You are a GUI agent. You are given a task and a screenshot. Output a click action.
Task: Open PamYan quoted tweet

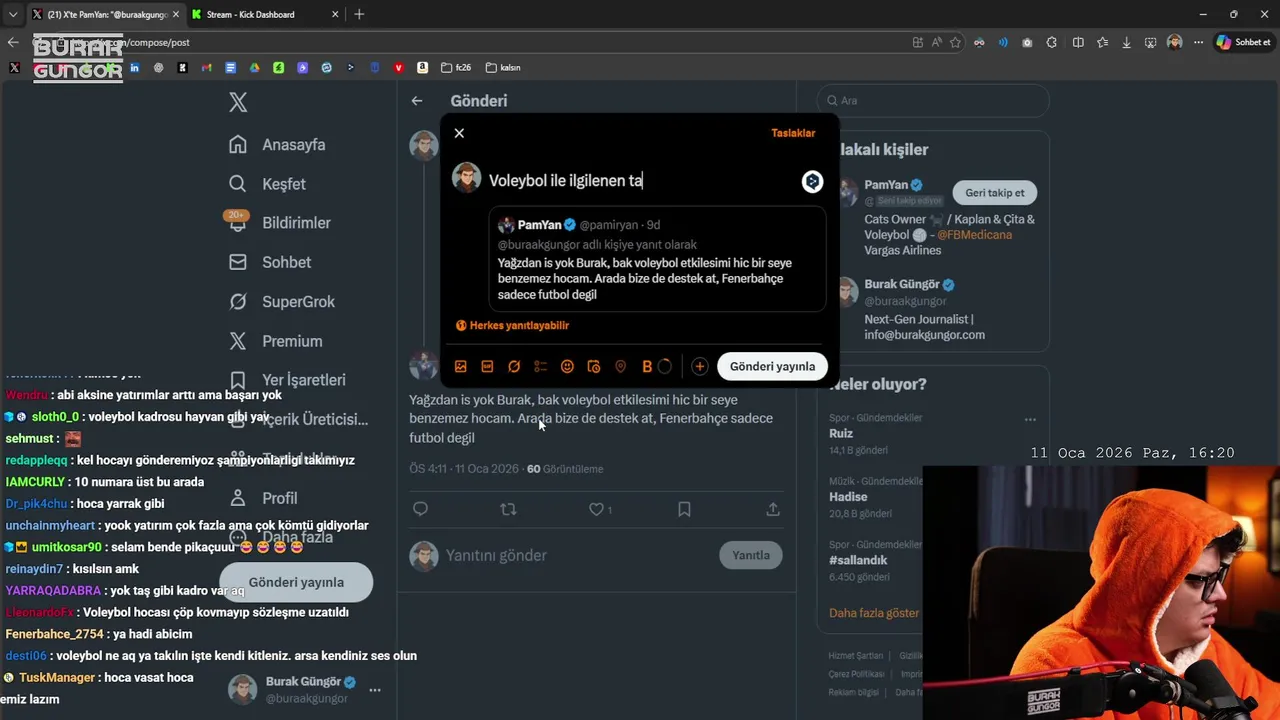tap(658, 259)
